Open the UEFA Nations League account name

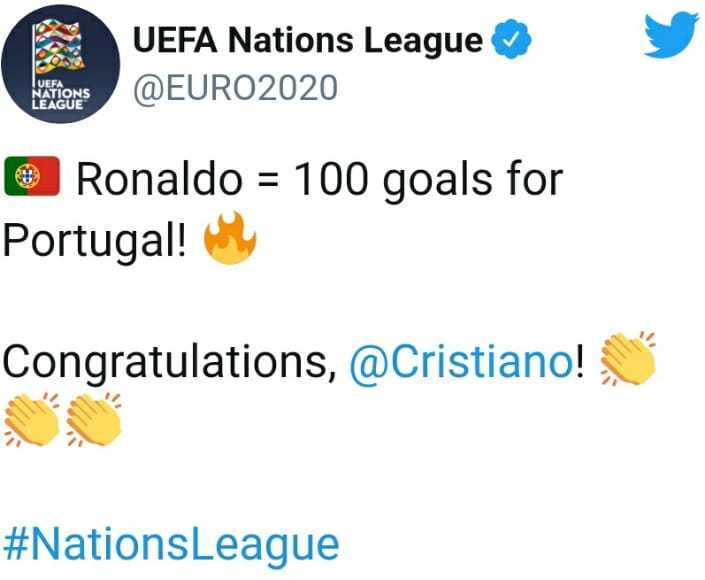[308, 40]
